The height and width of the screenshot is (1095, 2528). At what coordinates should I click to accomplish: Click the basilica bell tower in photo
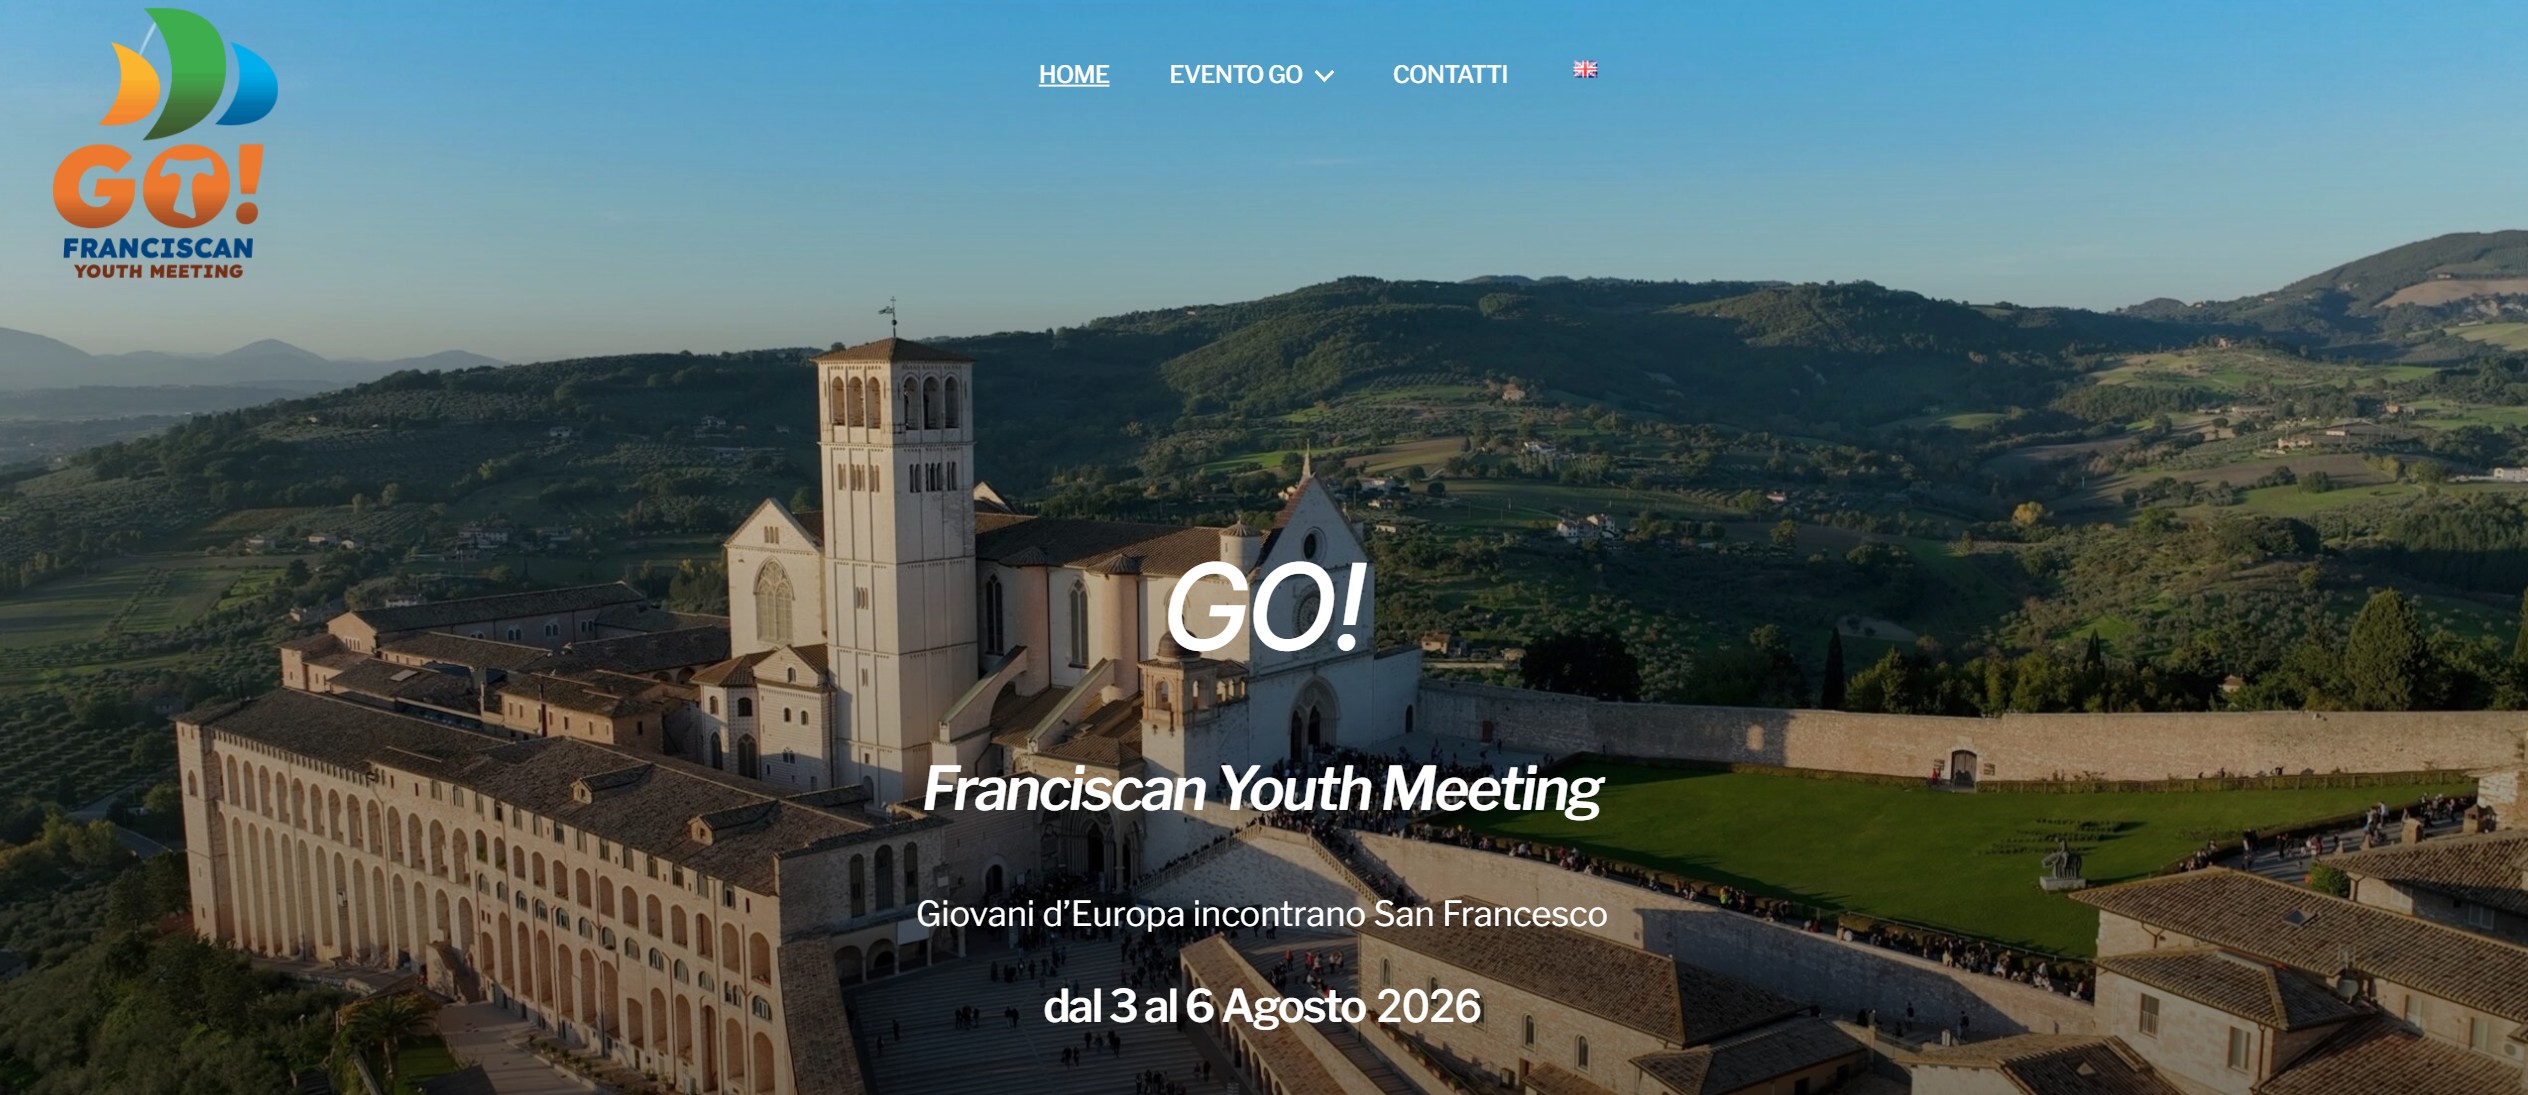(896, 560)
